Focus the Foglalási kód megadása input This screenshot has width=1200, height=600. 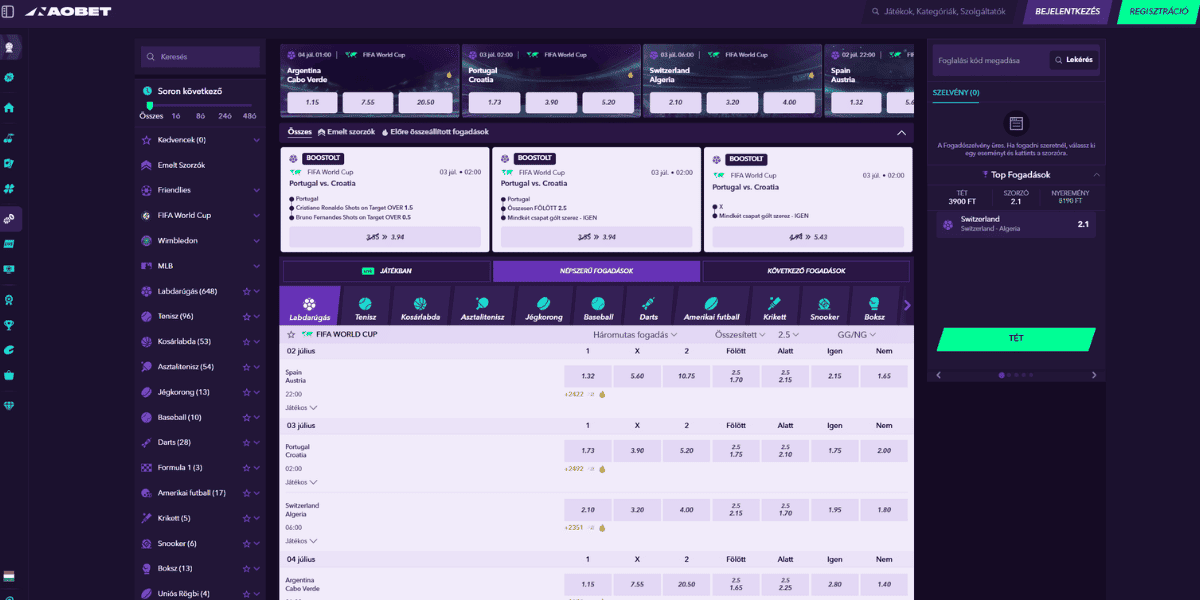[990, 60]
